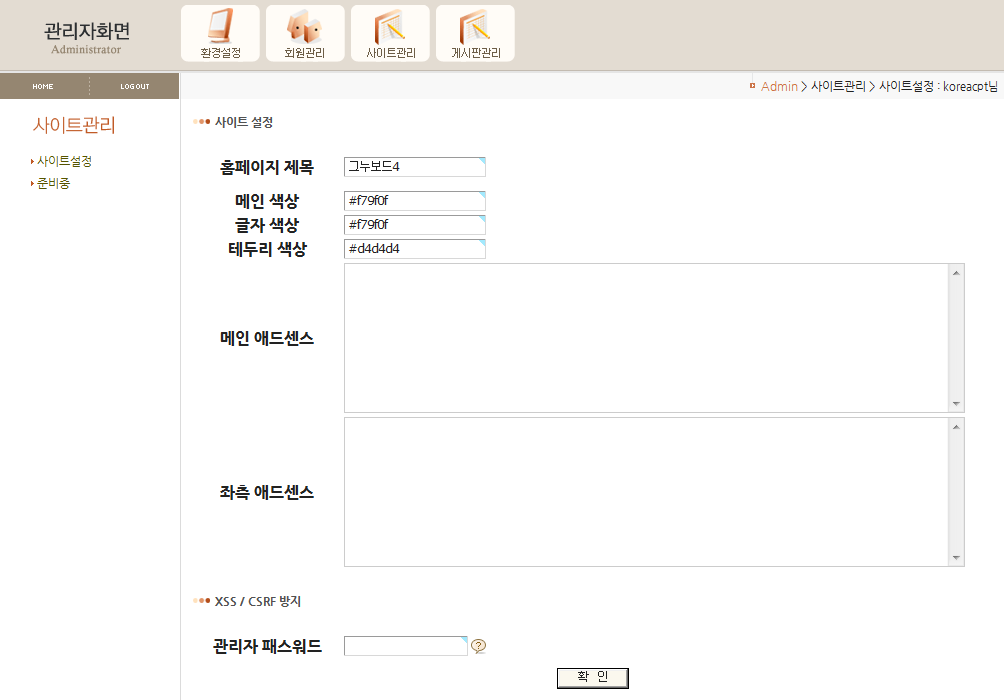Focus the 관리자 패스워드 password field
Screen dimensions: 1005x700
pyautogui.click(x=405, y=646)
